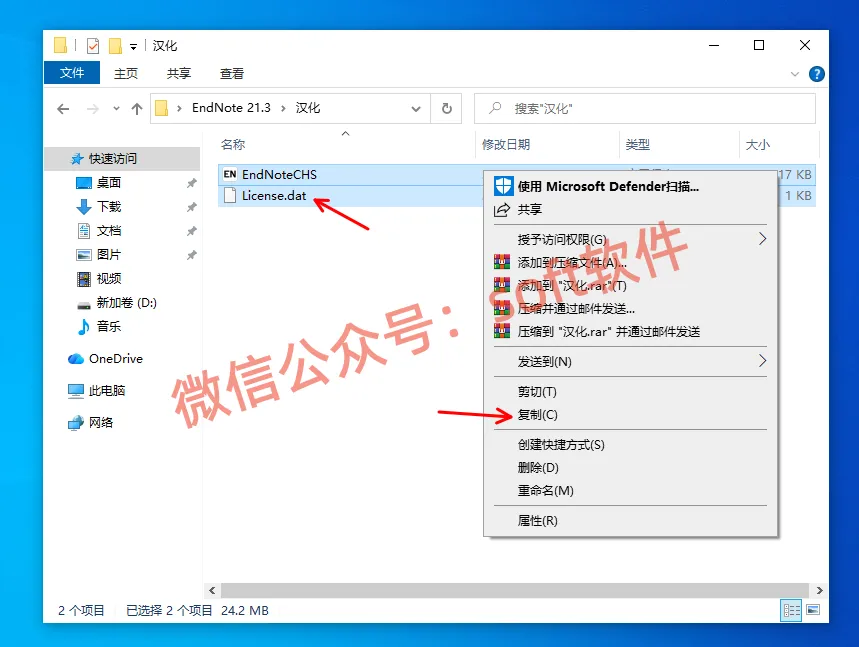This screenshot has height=647, width=859.
Task: Choose 添加到 "汉化.rar"(T) in context menu
Action: (x=630, y=285)
